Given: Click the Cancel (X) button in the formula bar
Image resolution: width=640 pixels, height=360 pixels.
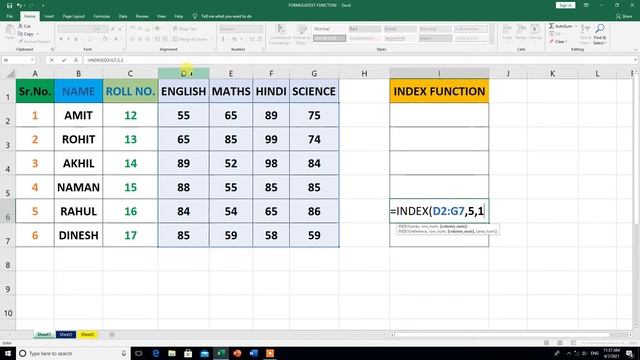Looking at the screenshot, I should (51, 60).
